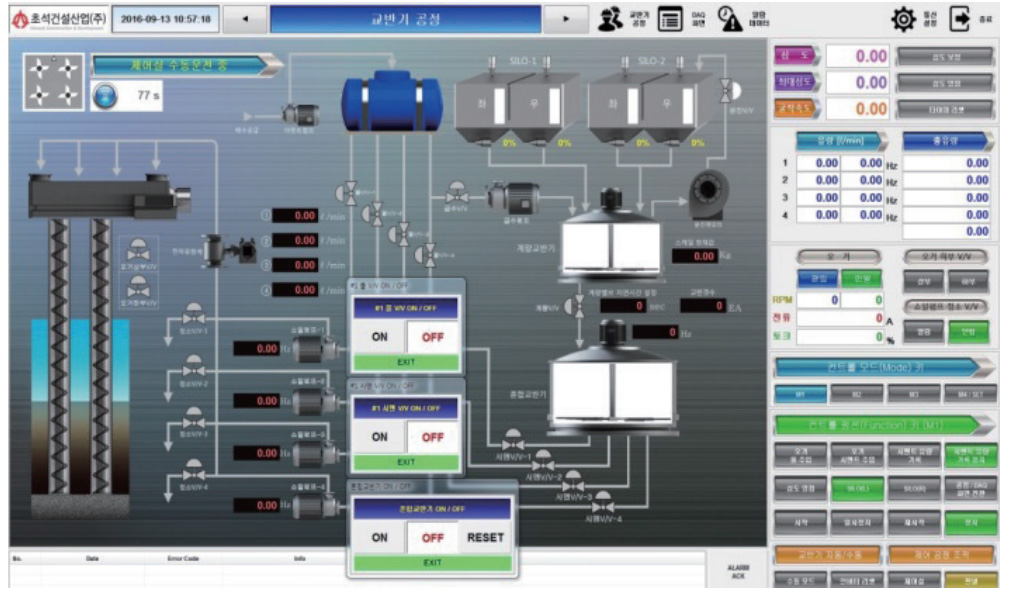This screenshot has height=590, width=1009.
Task: Click EXIT in the #1 water valve popup
Action: click(x=405, y=362)
